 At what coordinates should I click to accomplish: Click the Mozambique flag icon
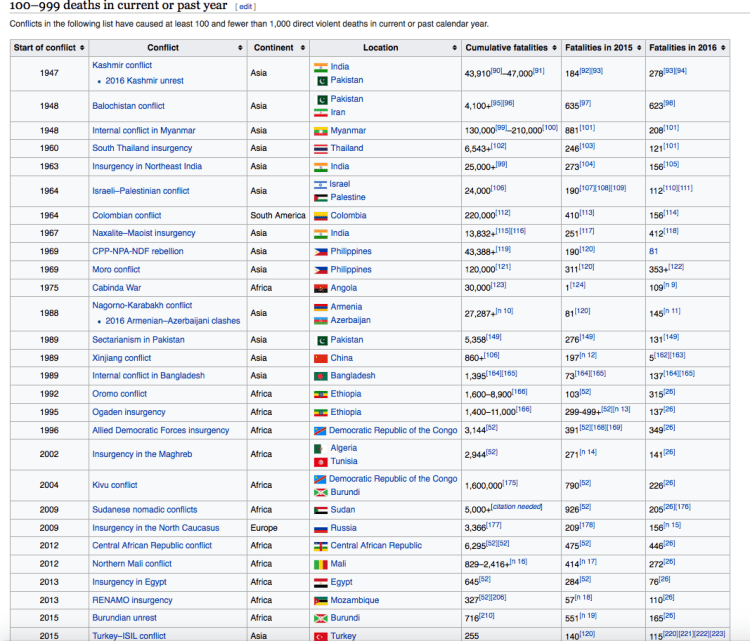[321, 600]
